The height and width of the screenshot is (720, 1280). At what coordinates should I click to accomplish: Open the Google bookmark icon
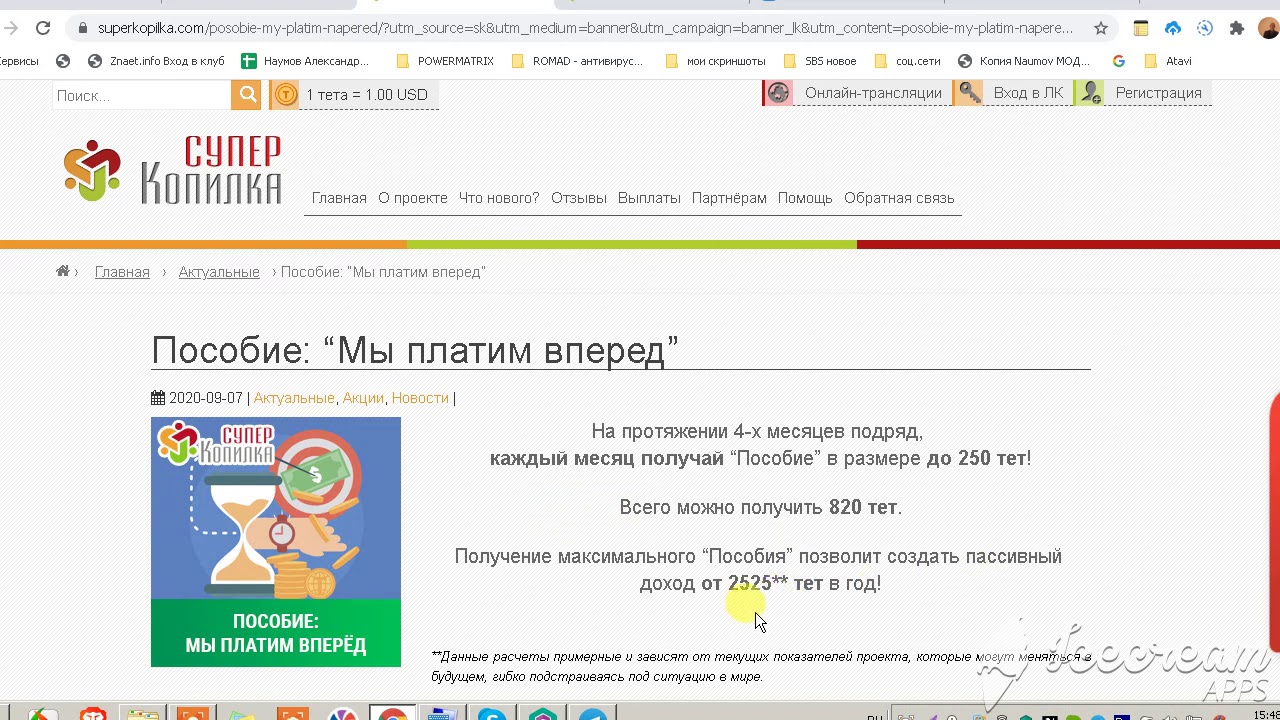1118,61
